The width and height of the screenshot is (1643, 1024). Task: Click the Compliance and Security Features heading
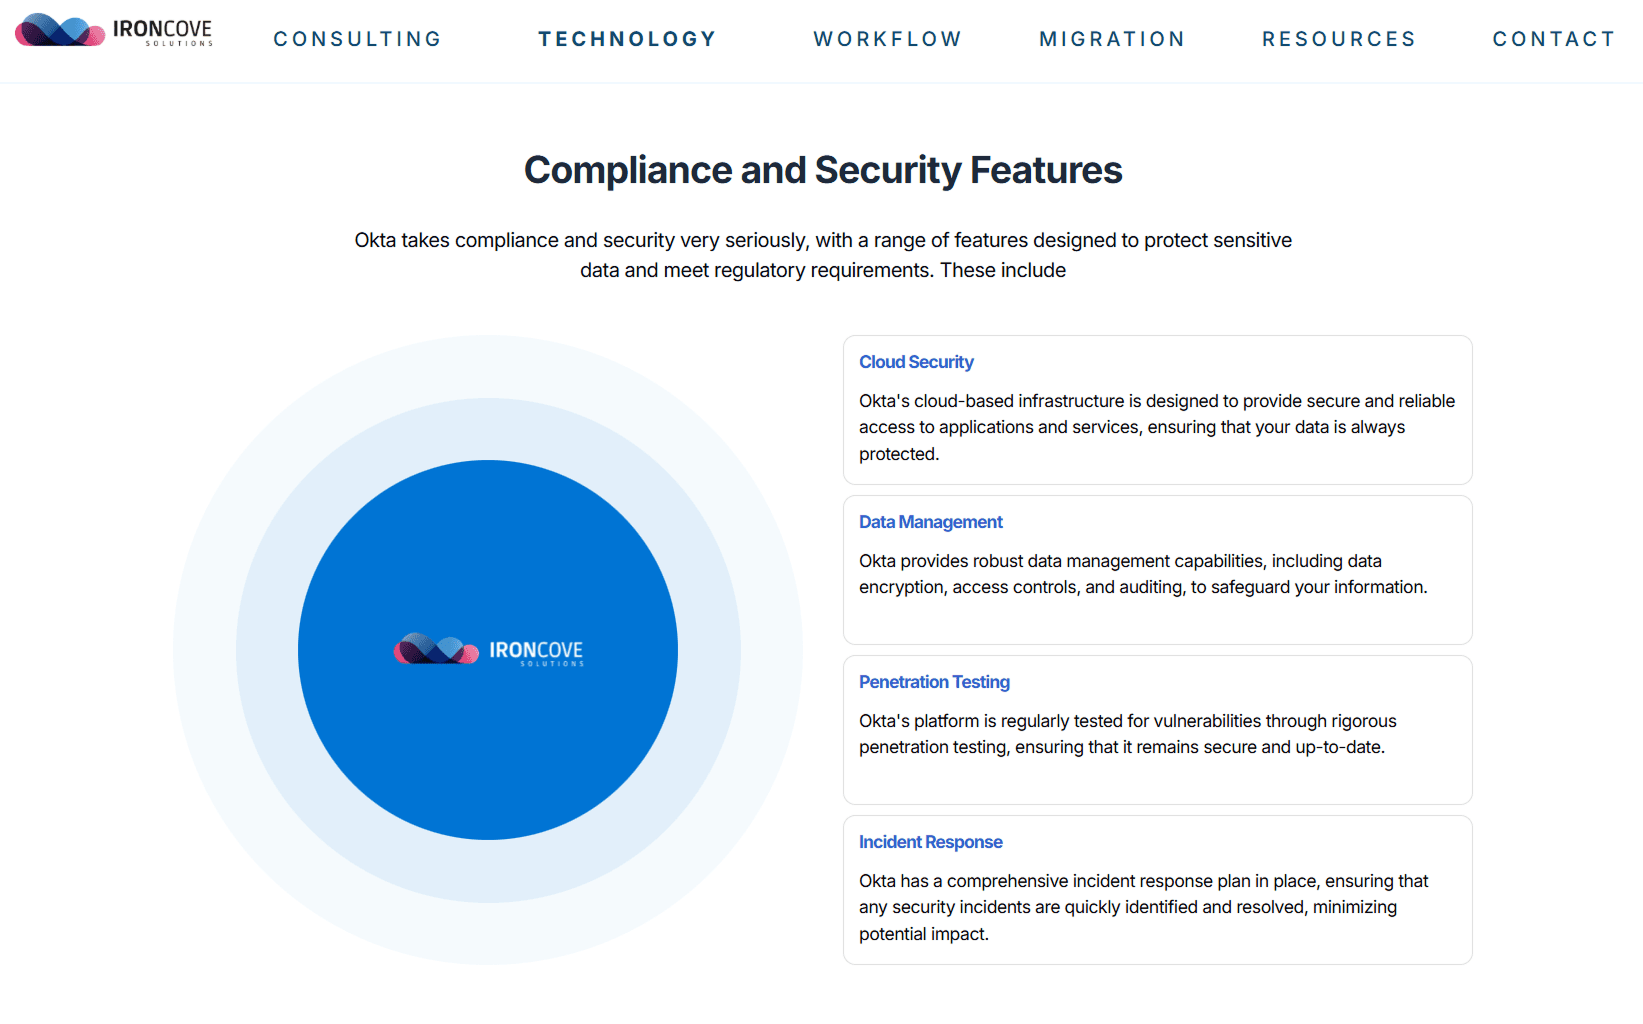(x=823, y=170)
